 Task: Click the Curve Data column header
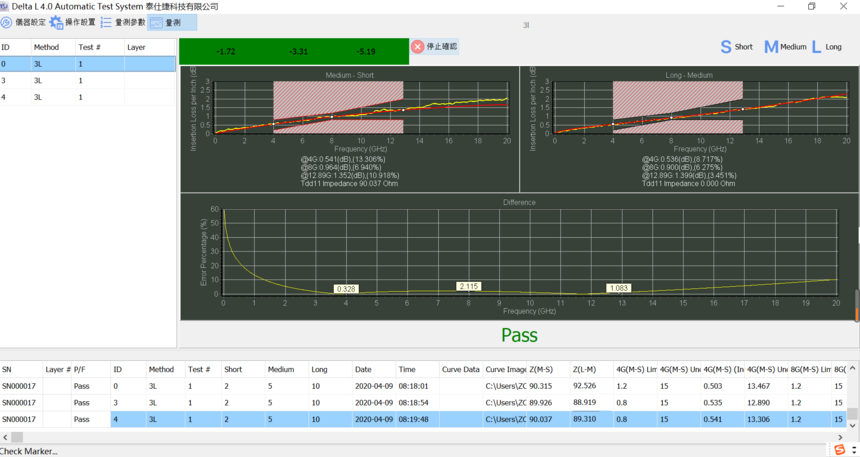pos(461,369)
